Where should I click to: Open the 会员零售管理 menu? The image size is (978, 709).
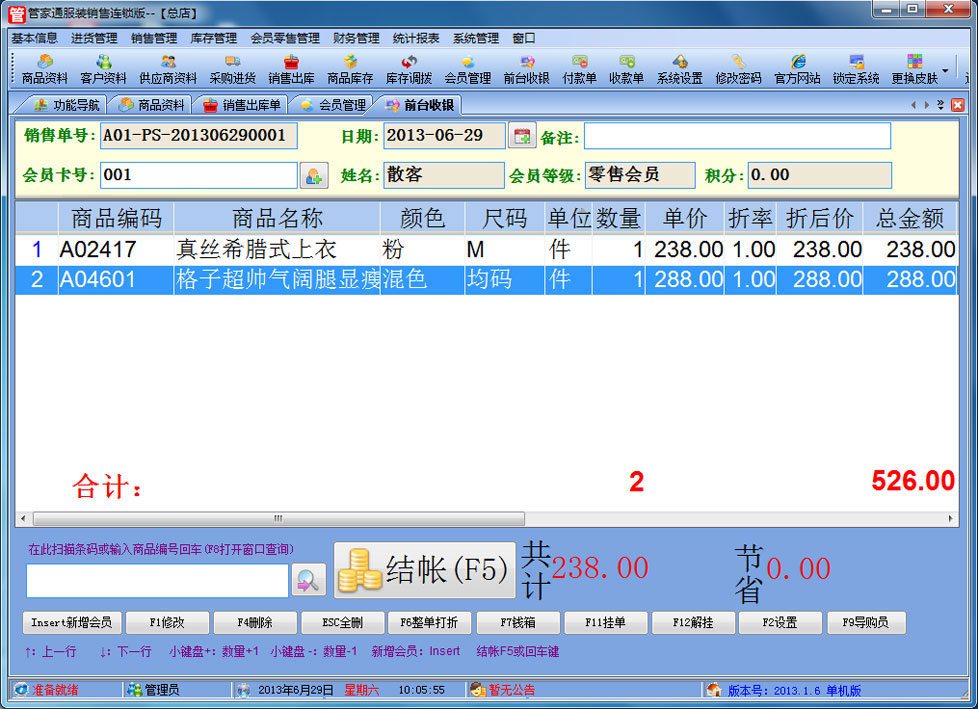pos(284,38)
